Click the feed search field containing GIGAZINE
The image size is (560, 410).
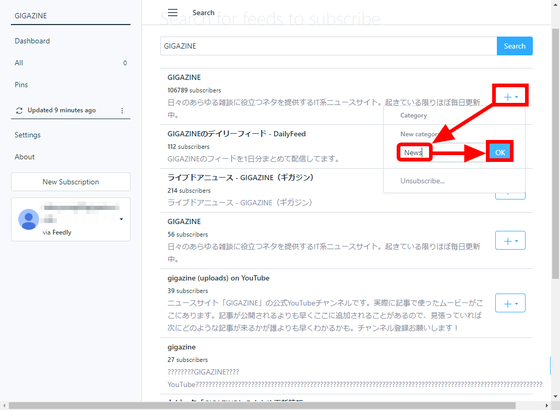point(329,46)
